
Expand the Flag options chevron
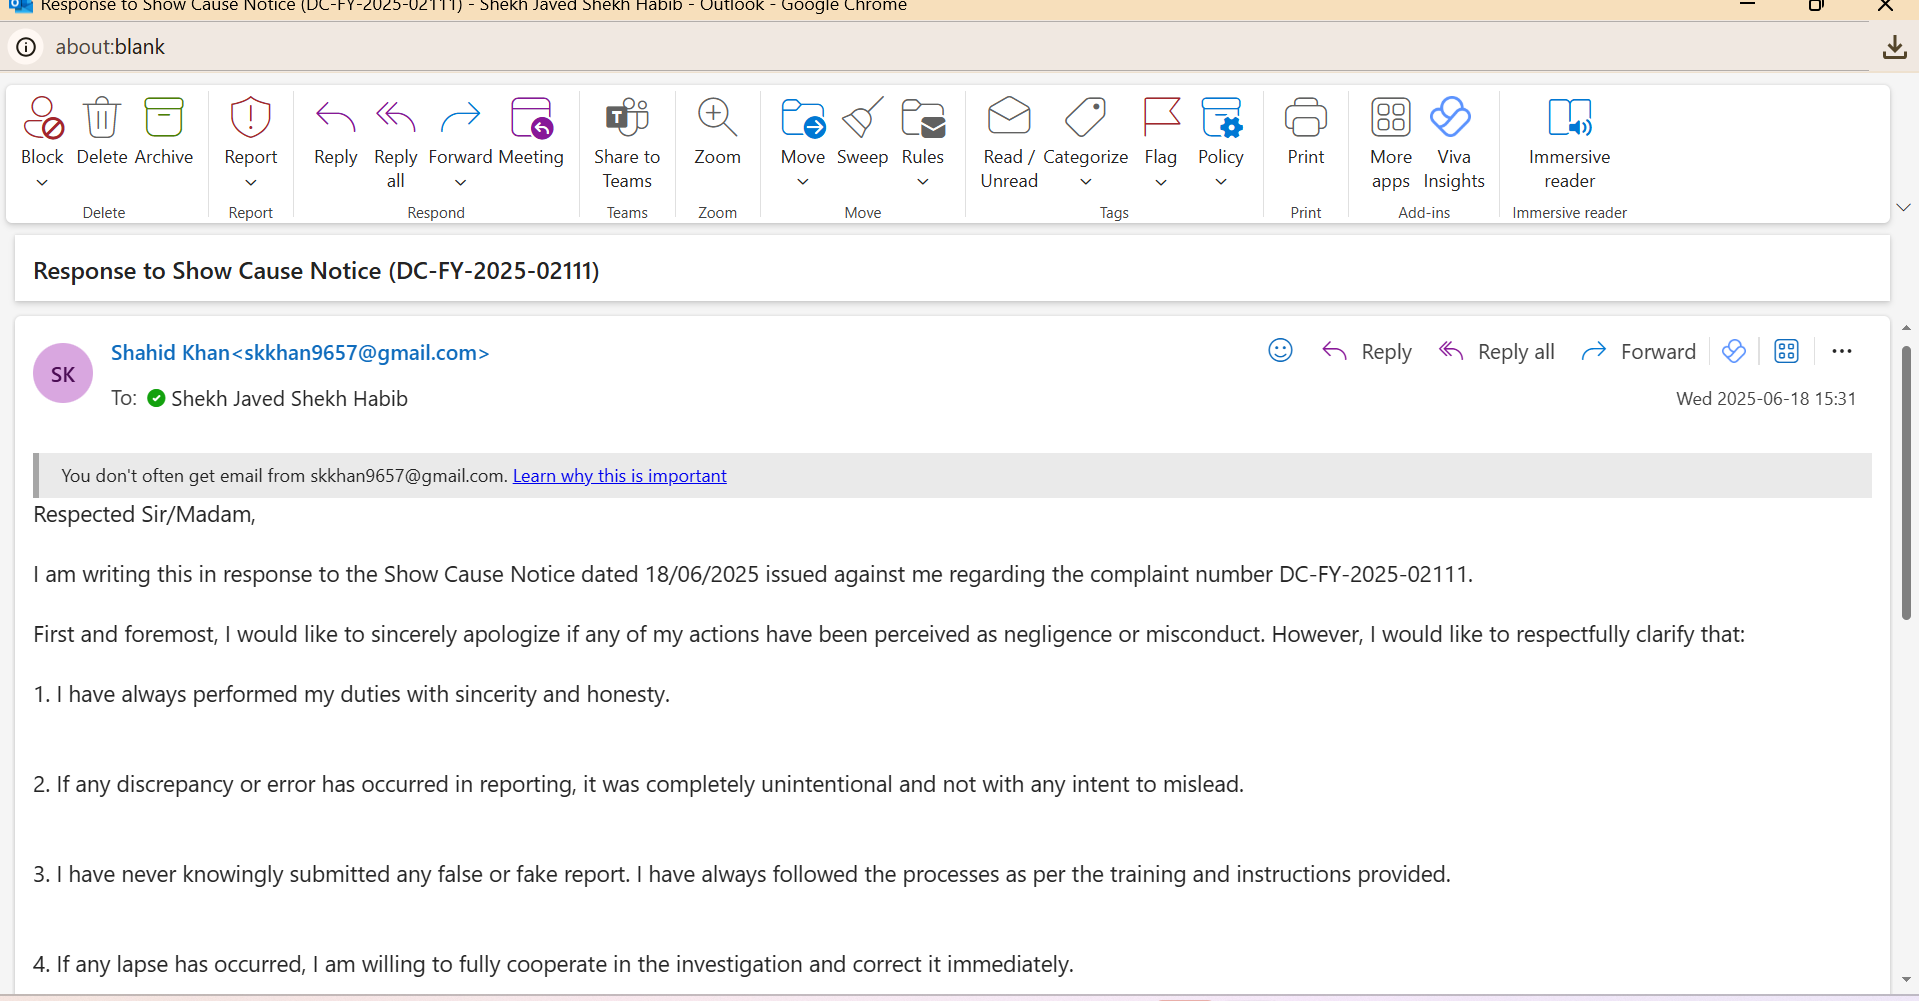pyautogui.click(x=1160, y=183)
